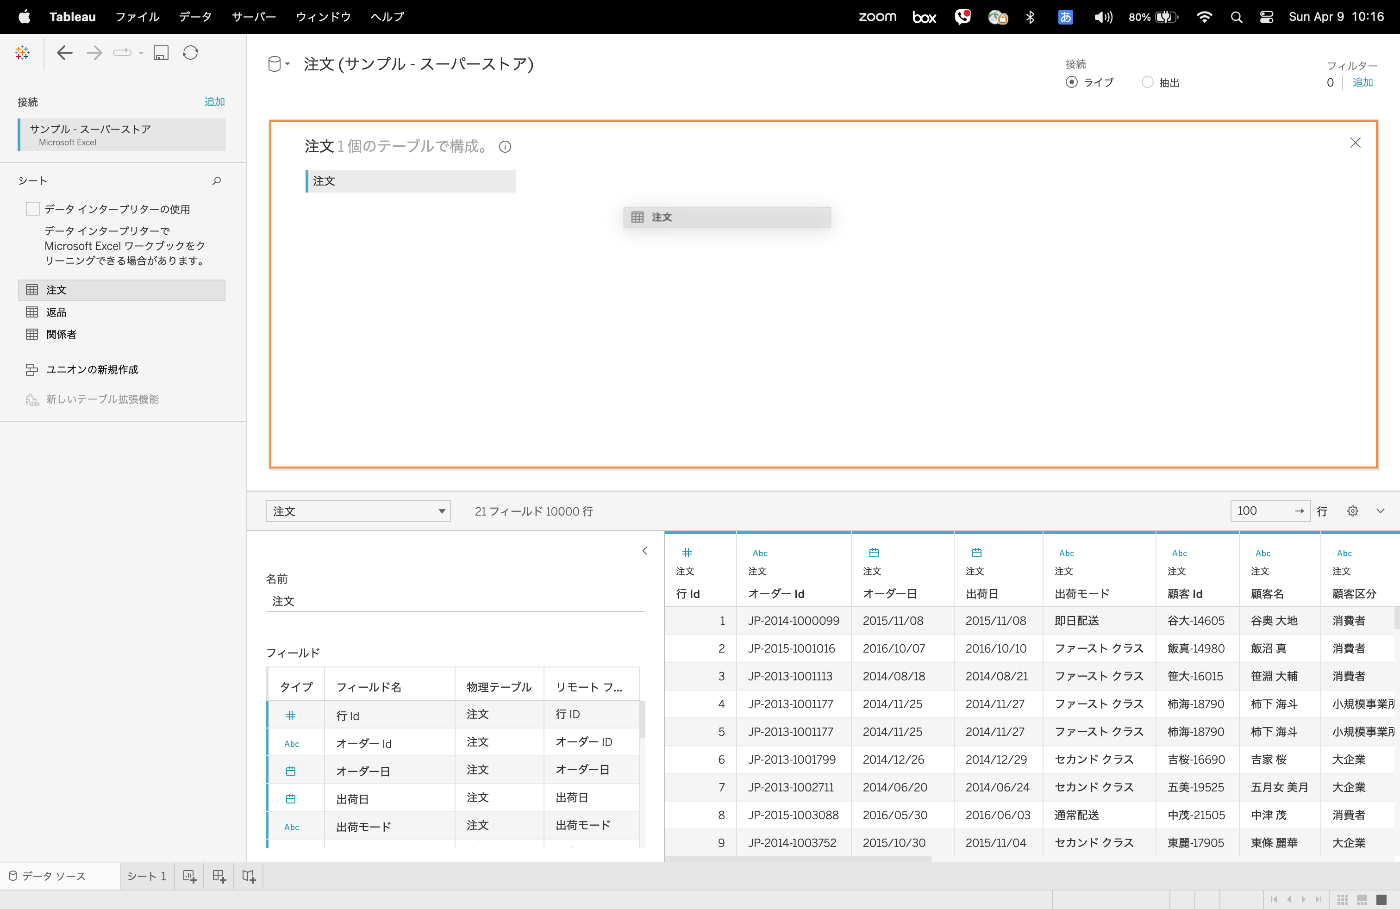Image resolution: width=1400 pixels, height=909 pixels.
Task: Click the date icon for 出荷日 field row
Action: tap(291, 799)
